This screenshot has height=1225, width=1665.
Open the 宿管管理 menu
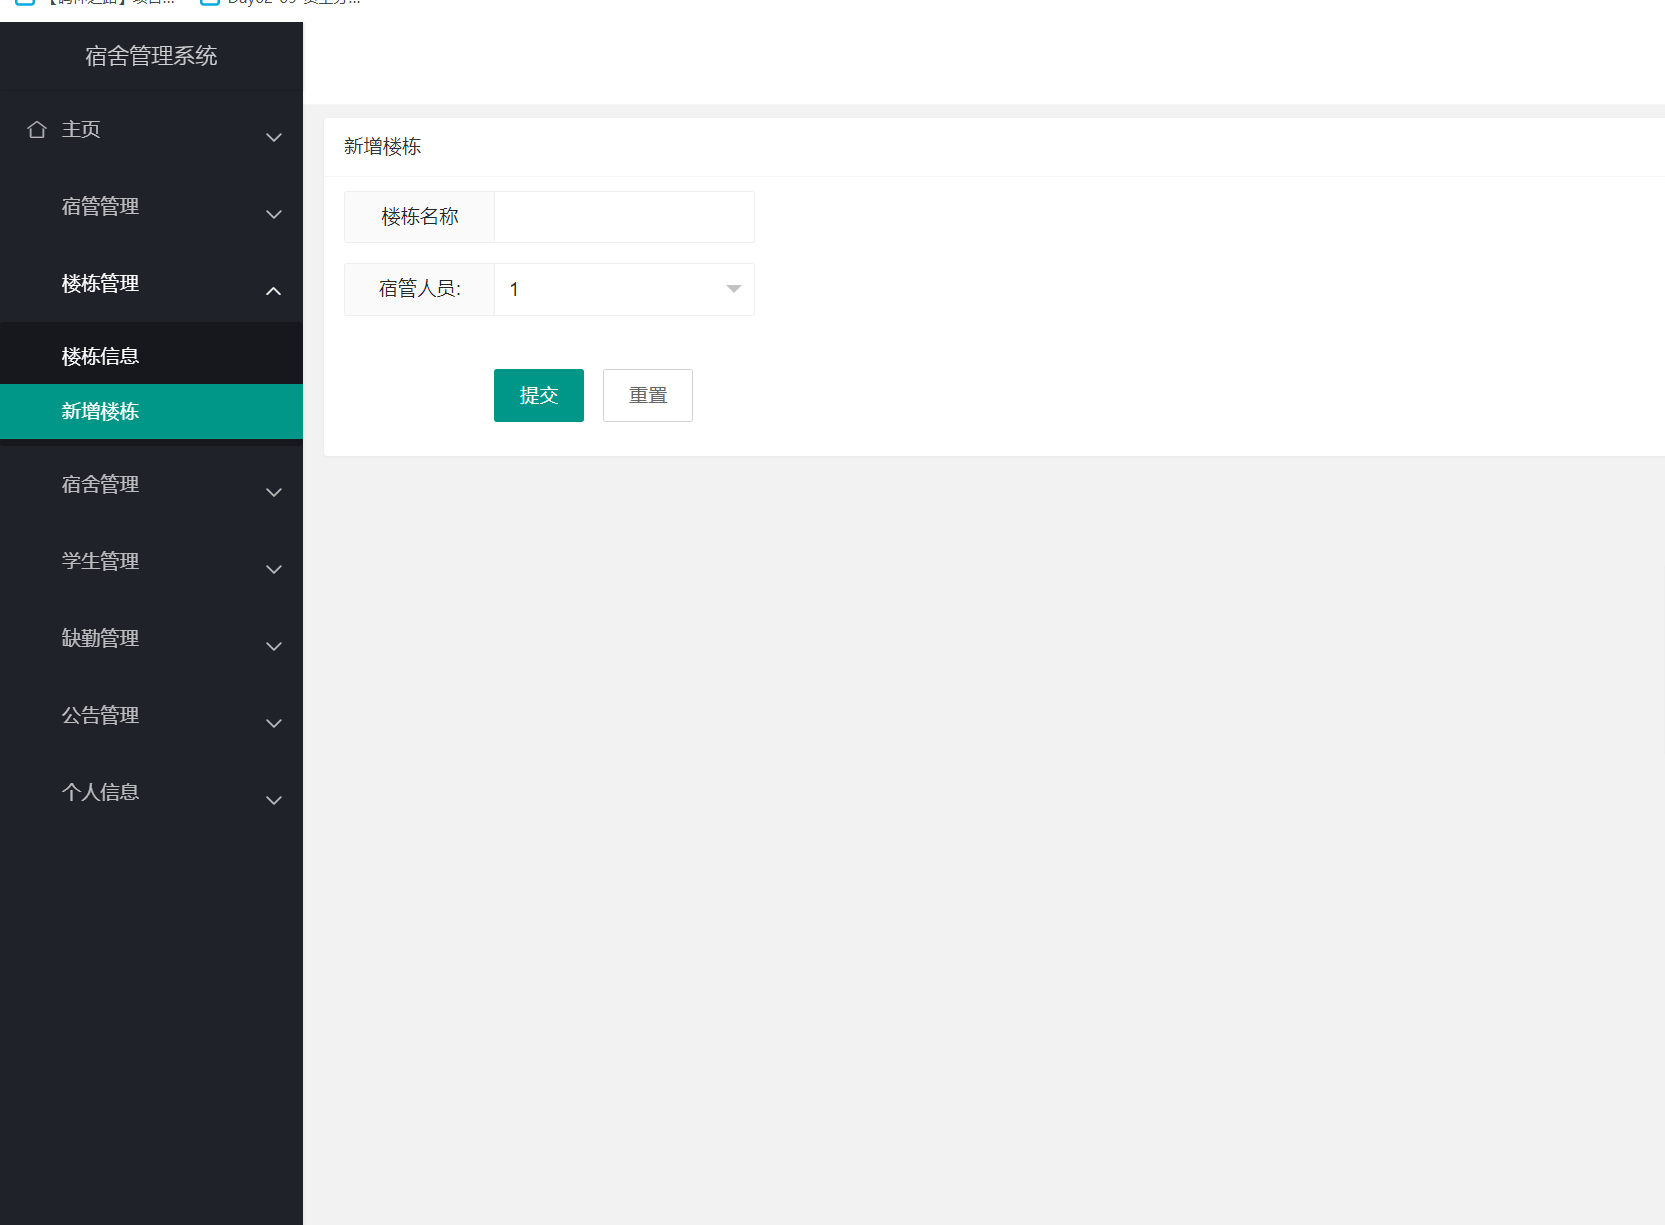[x=151, y=207]
